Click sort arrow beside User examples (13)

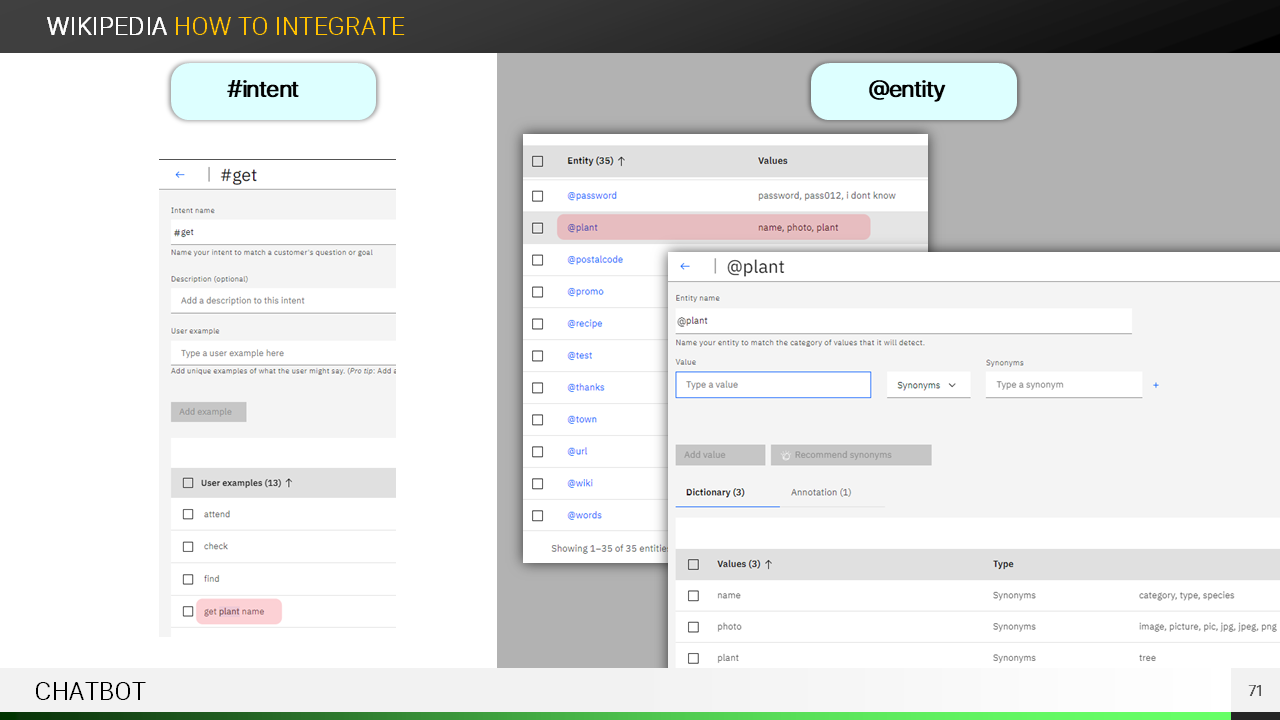[289, 483]
